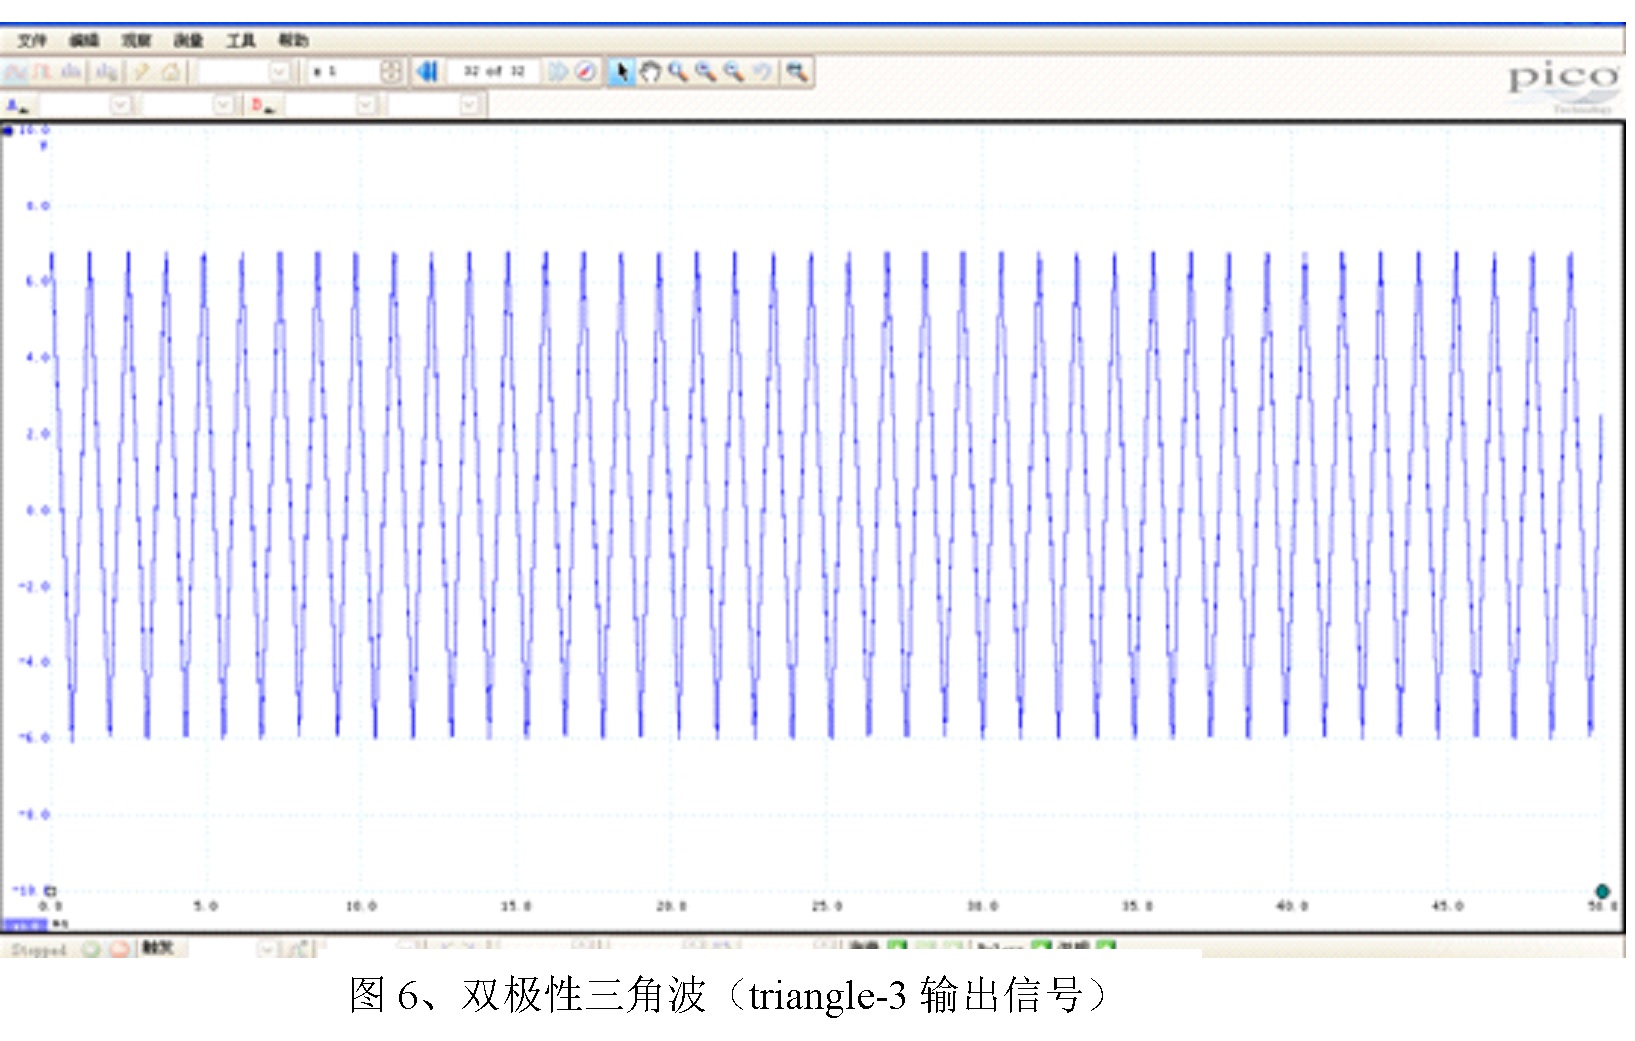Image resolution: width=1635 pixels, height=1041 pixels.
Task: Toggle channel A options button
Action: 19,105
